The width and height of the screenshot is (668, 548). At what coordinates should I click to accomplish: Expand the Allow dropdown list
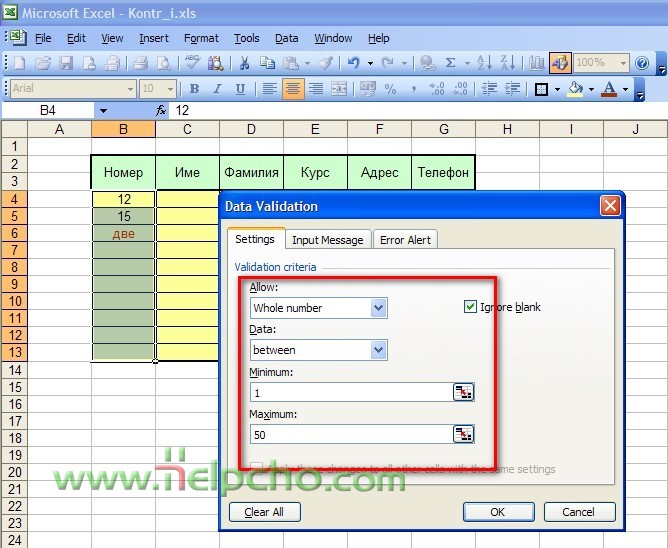coord(378,308)
